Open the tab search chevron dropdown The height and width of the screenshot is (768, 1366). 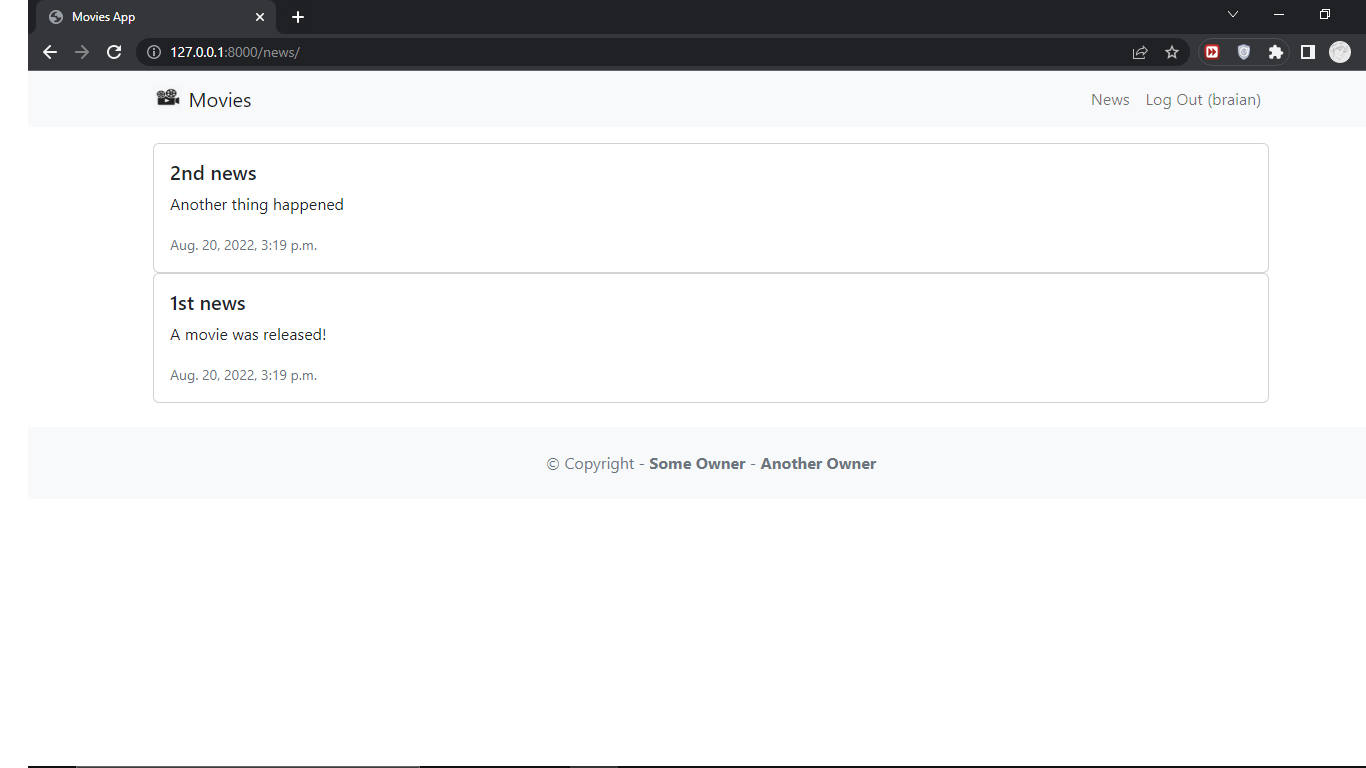tap(1232, 14)
